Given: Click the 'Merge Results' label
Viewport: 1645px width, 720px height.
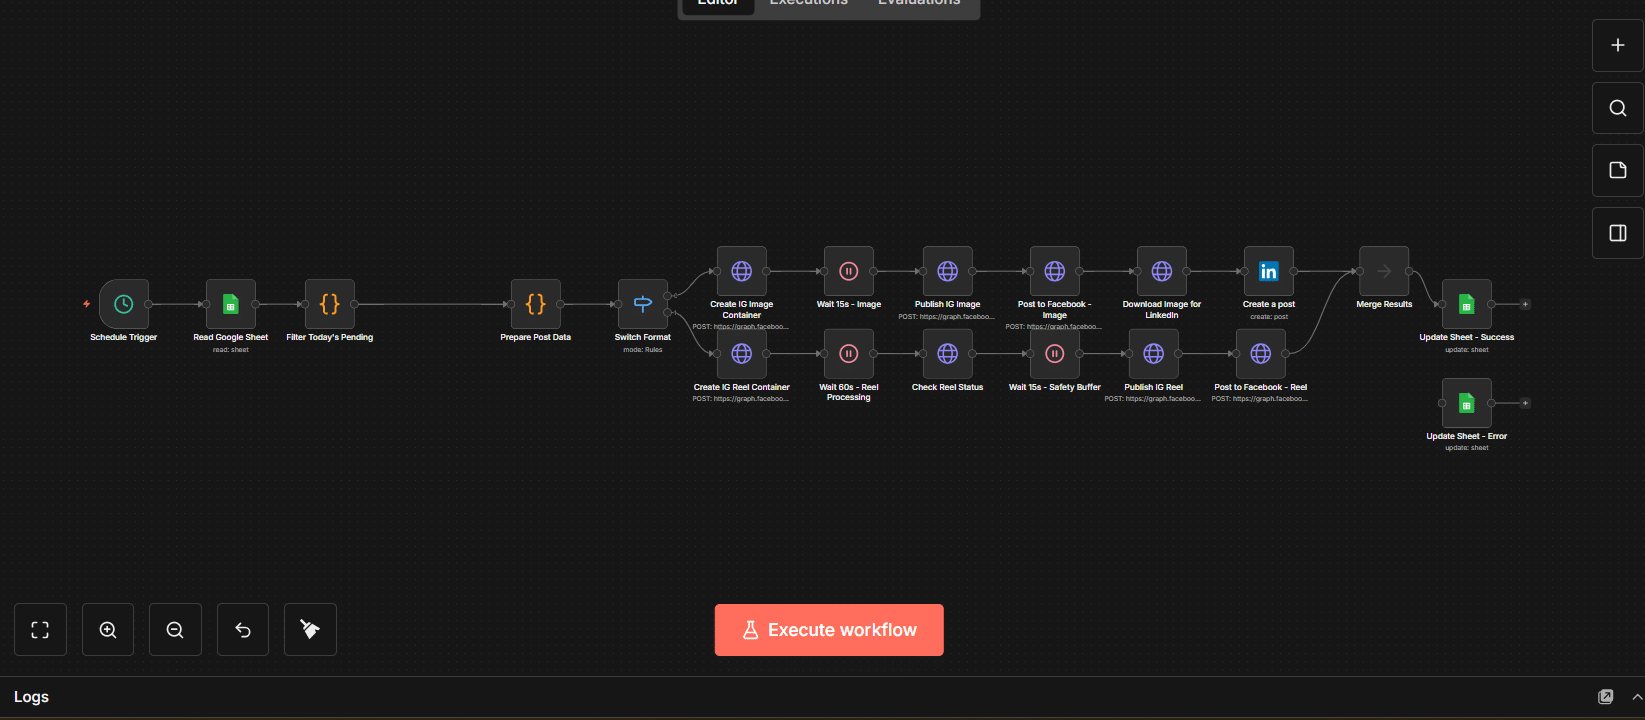Looking at the screenshot, I should click(1384, 304).
